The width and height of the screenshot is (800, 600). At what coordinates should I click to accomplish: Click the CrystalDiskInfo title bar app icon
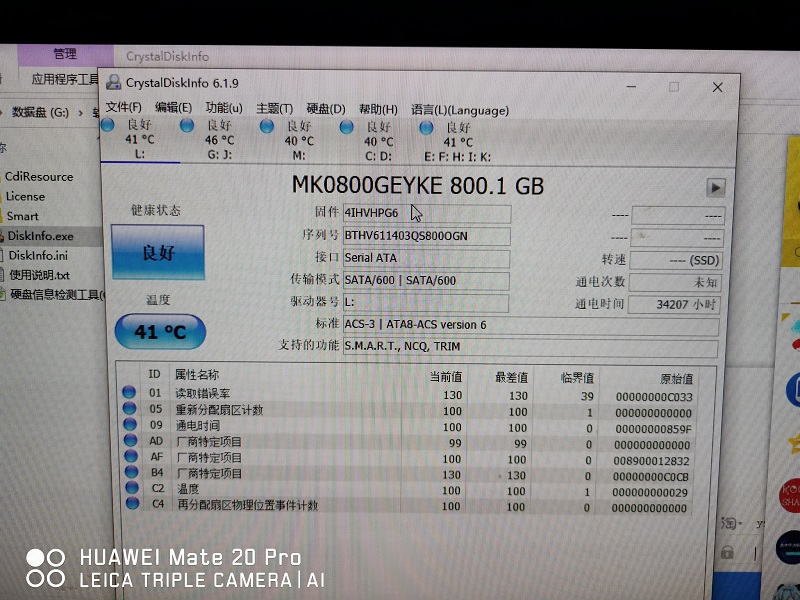(113, 82)
